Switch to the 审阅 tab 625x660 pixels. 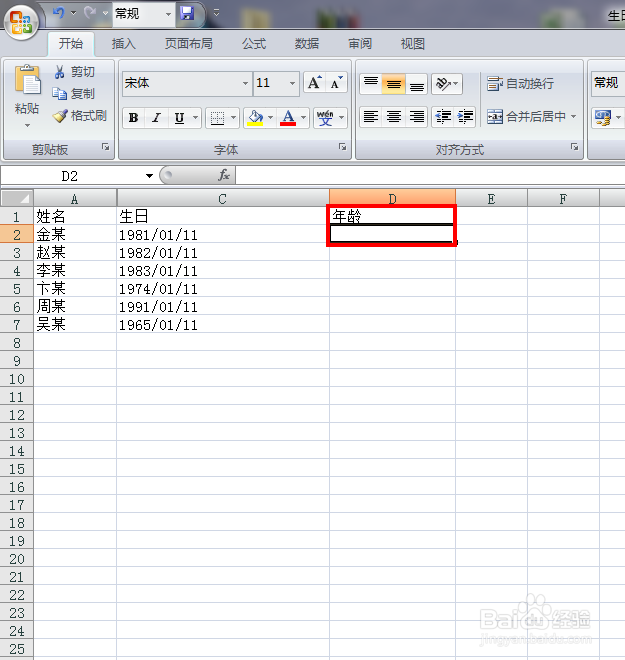click(x=360, y=43)
